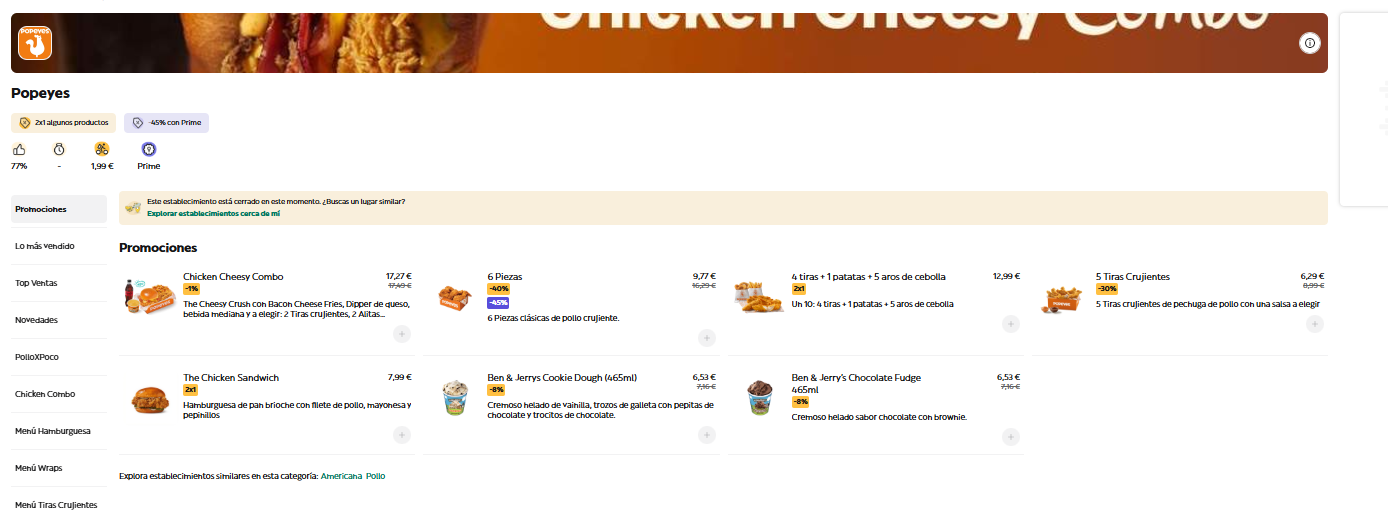Viewport: 1388px width, 513px height.
Task: Open the Ben & Jerrys Cookie Dough thumbnail
Action: click(x=455, y=398)
